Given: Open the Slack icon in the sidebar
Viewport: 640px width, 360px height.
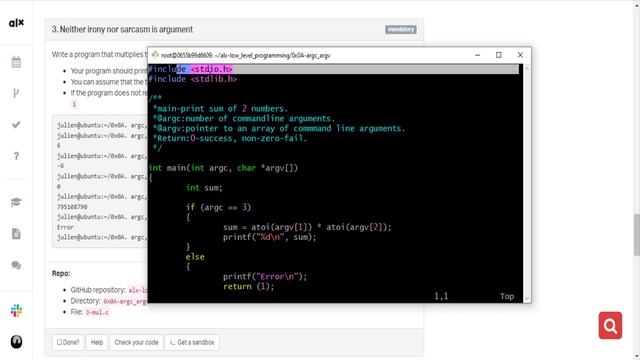Looking at the screenshot, I should (16, 311).
